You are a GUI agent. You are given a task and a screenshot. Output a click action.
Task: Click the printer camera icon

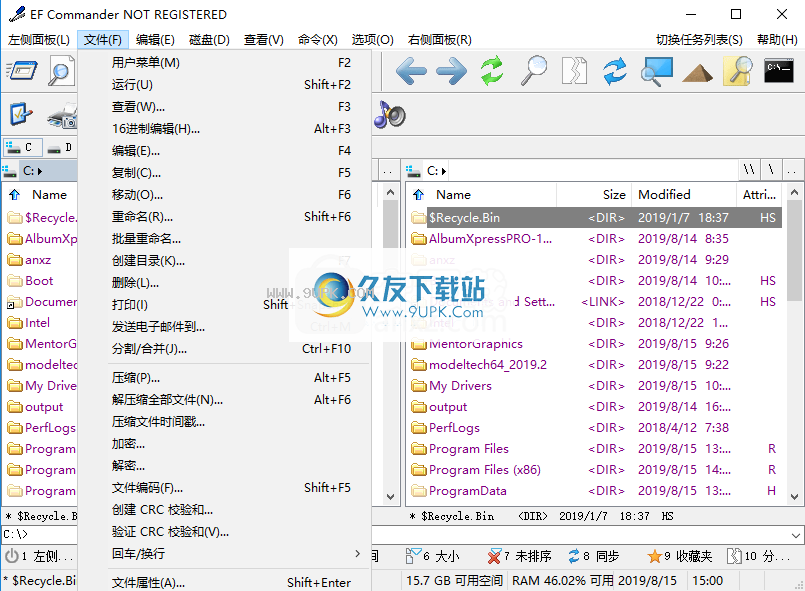(62, 116)
